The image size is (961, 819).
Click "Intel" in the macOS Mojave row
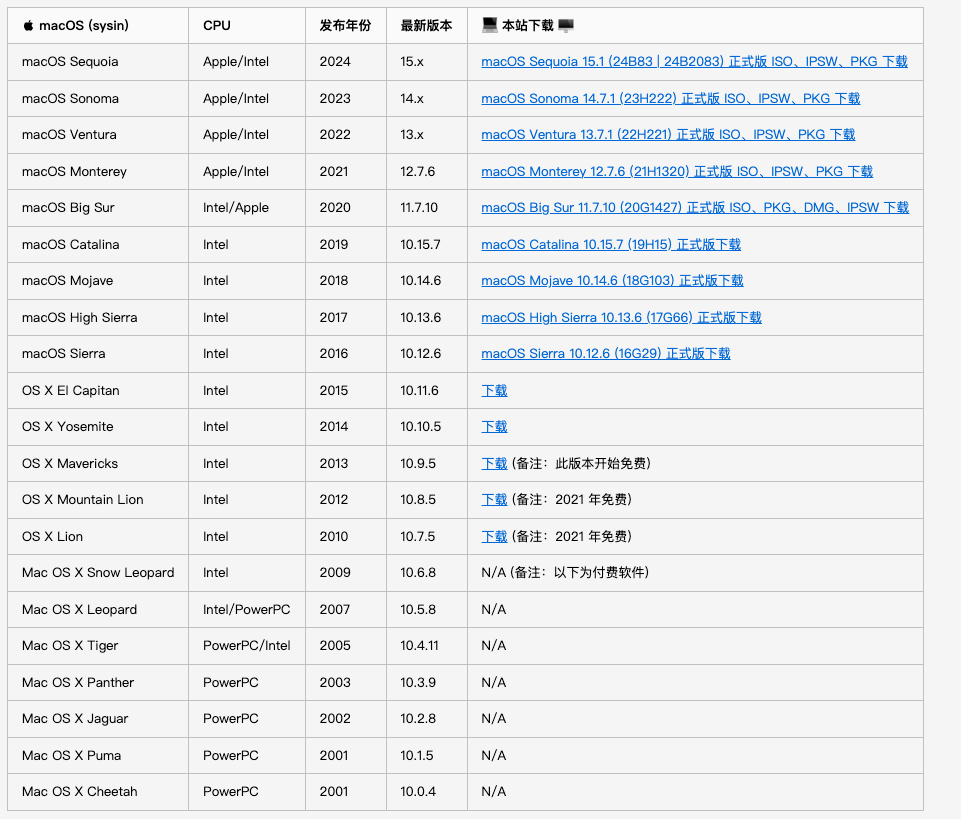point(216,281)
